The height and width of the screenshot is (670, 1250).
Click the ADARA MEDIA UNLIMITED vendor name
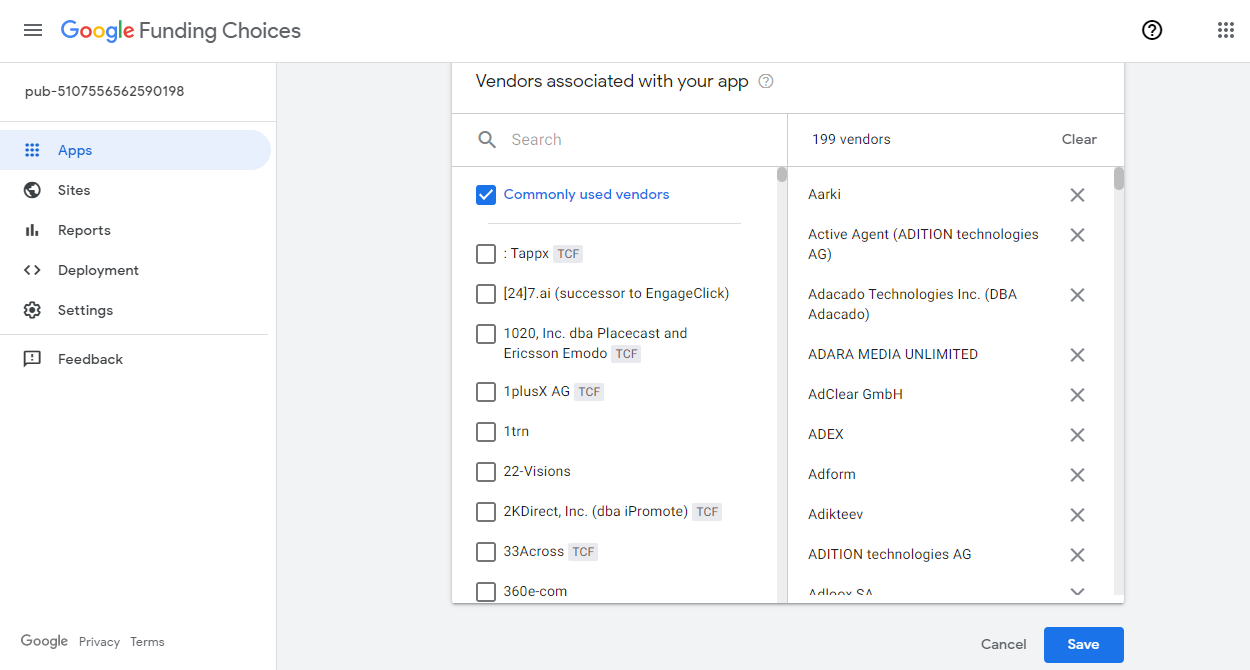893,355
